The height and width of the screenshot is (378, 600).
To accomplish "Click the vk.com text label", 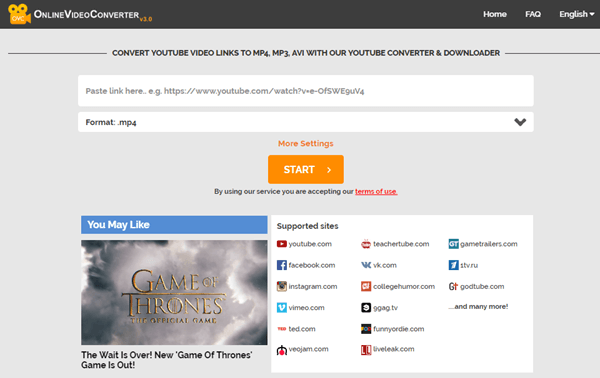I will tap(385, 265).
